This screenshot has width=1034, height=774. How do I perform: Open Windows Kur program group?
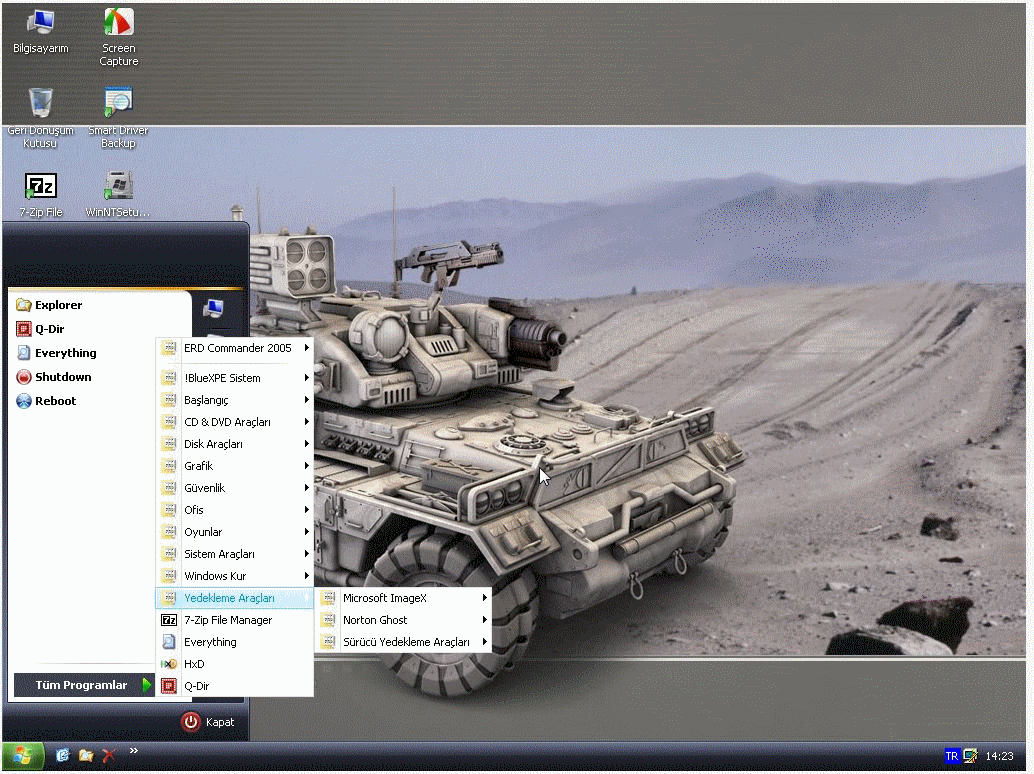pyautogui.click(x=234, y=576)
